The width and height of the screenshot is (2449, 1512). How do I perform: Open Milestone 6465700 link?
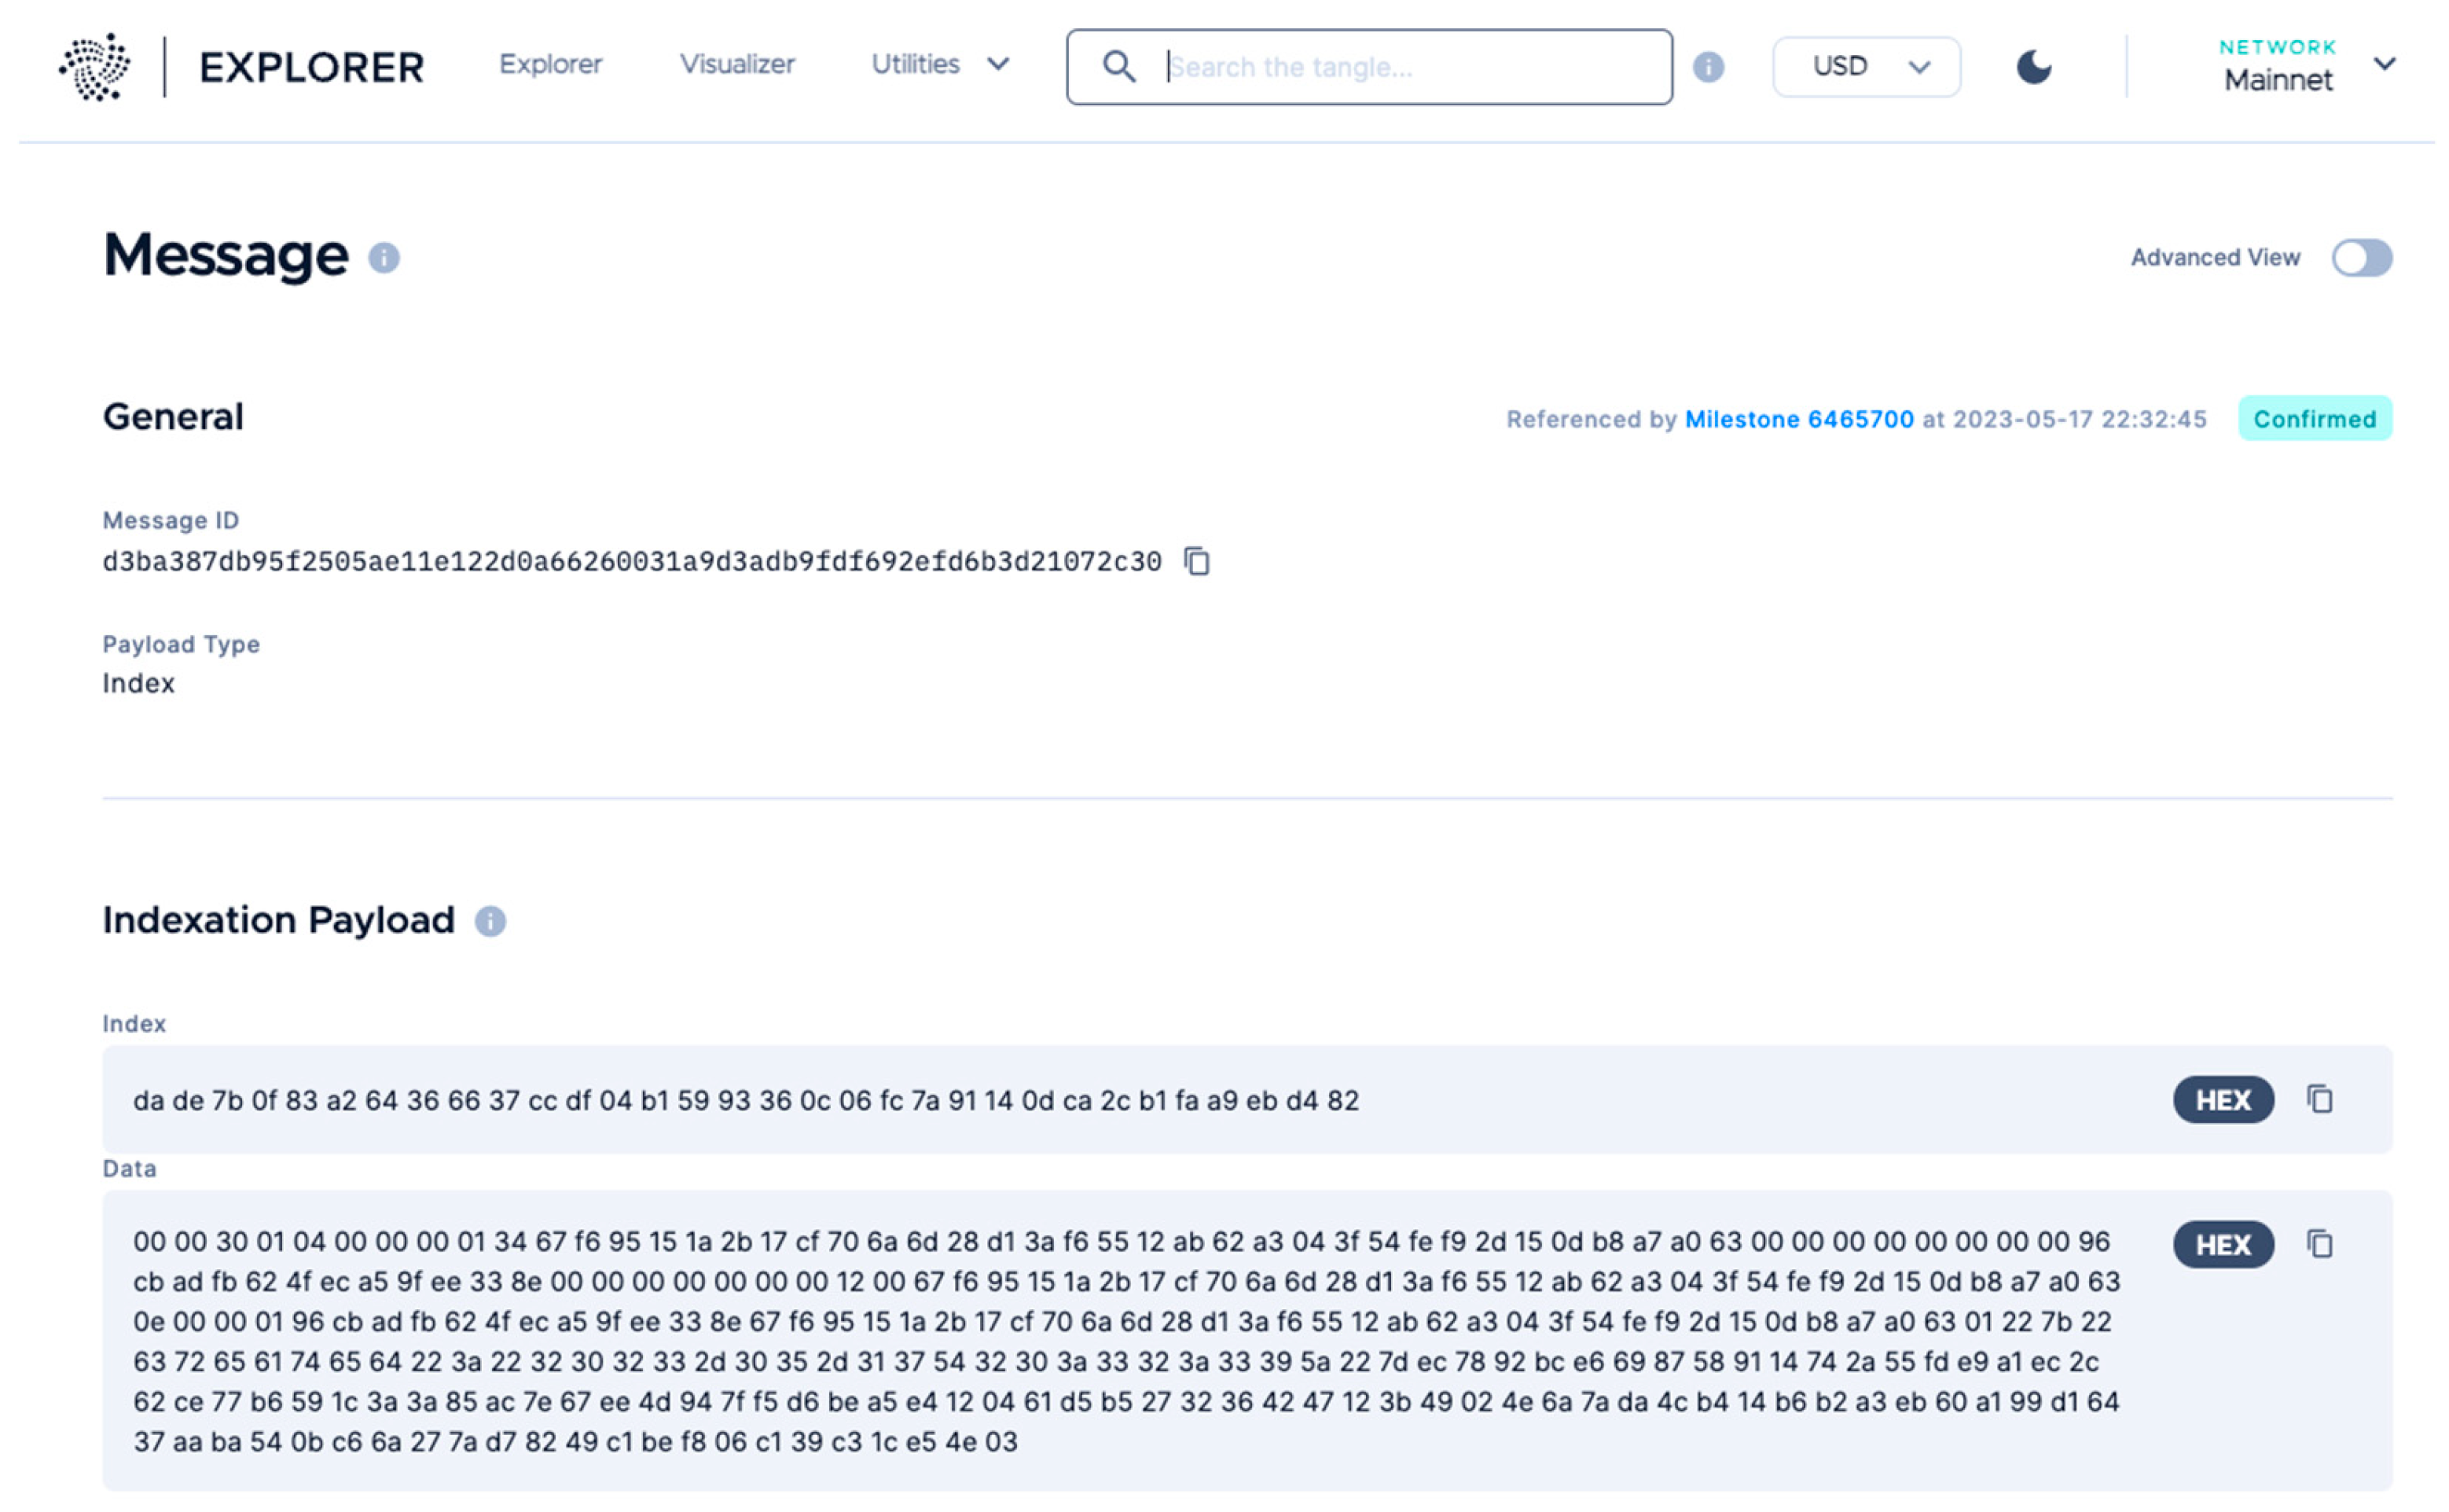click(x=1799, y=419)
